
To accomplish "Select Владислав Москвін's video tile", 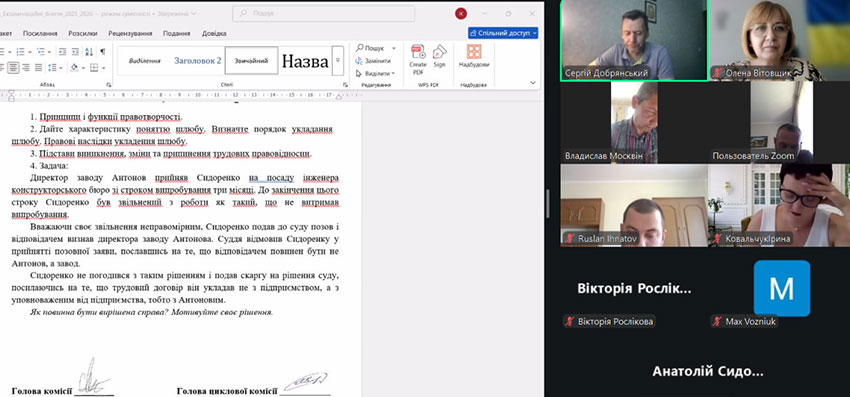I will point(634,123).
